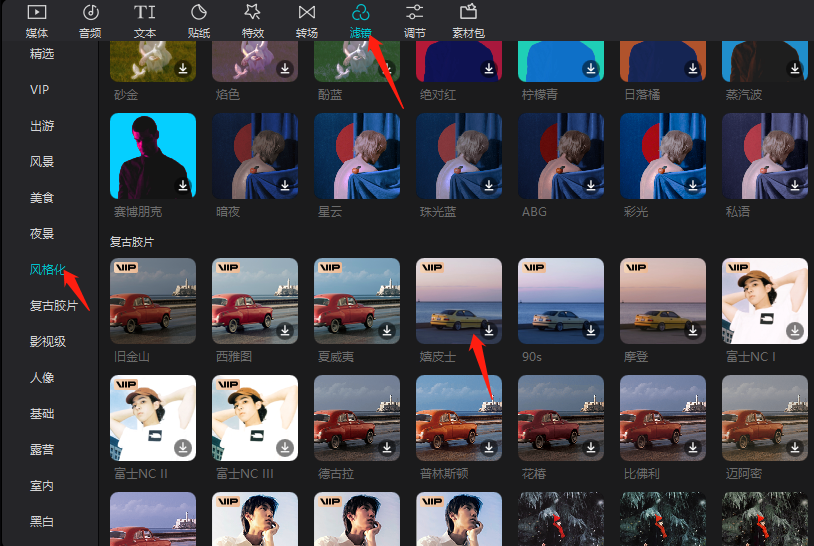
Task: Select the 珠光蓝 filter thumbnail
Action: pos(459,156)
